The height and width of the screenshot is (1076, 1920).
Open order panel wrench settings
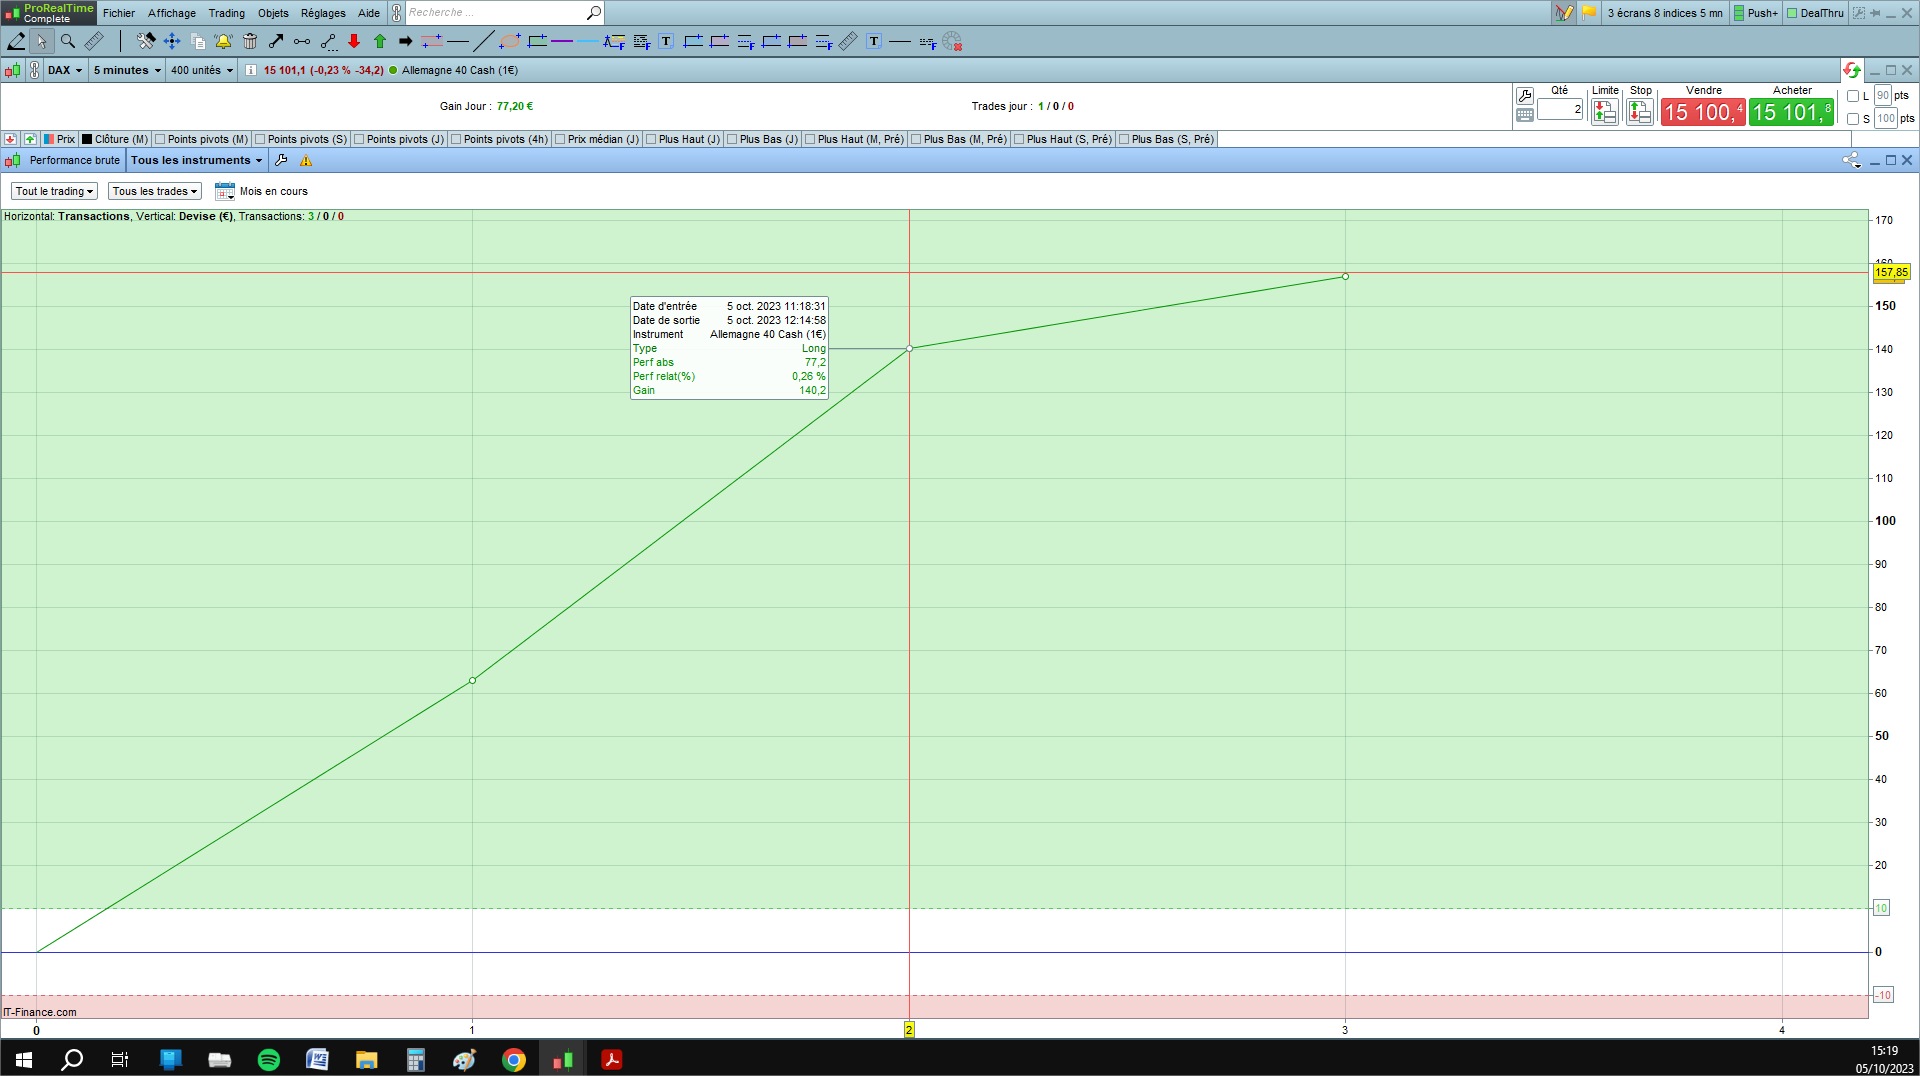pos(1524,96)
